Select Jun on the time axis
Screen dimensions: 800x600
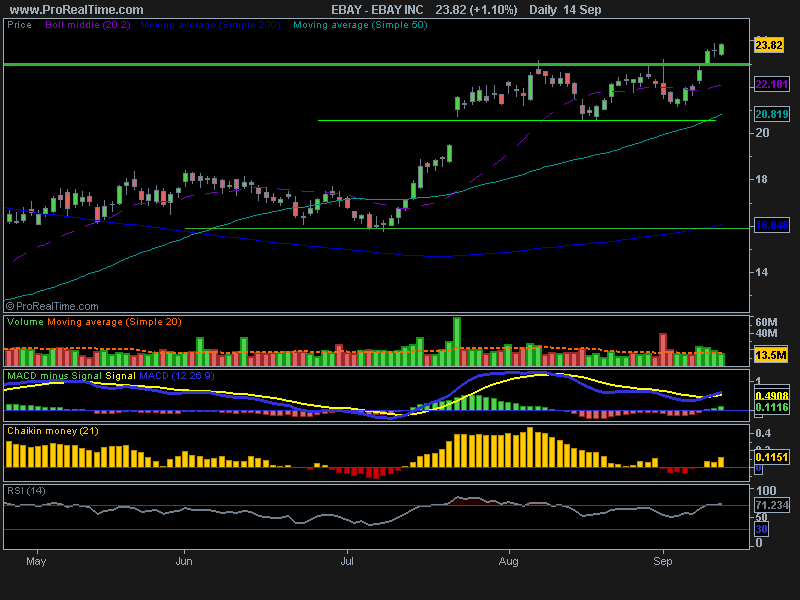pos(184,562)
